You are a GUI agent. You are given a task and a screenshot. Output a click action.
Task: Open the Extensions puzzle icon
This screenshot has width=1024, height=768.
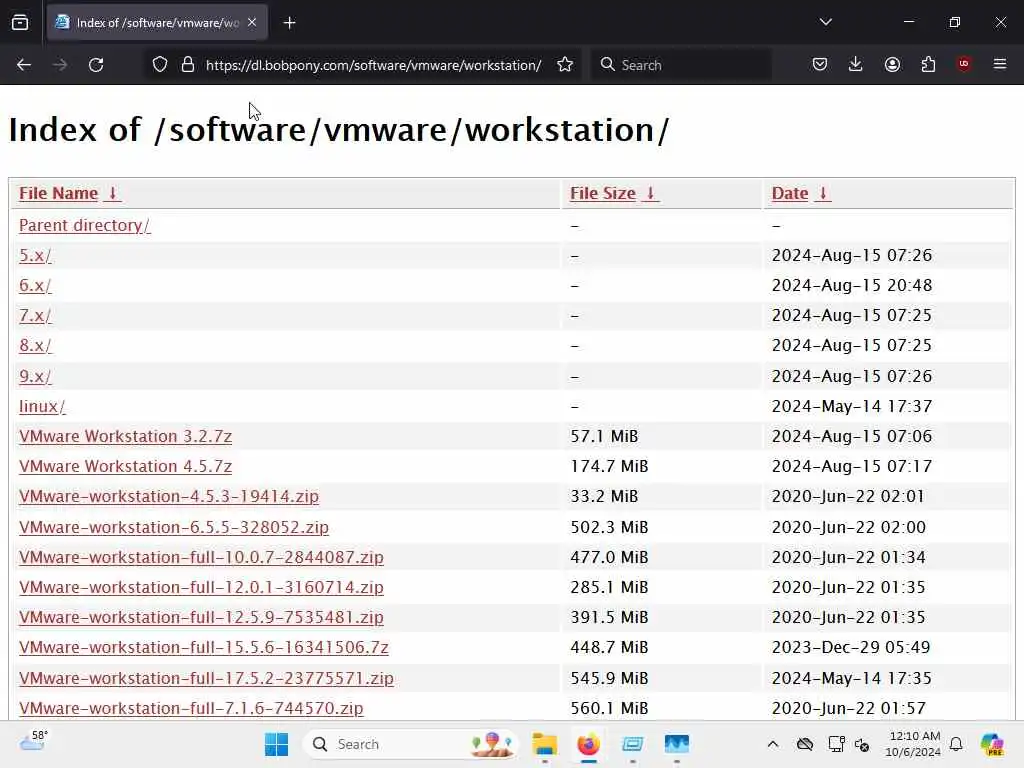click(928, 64)
